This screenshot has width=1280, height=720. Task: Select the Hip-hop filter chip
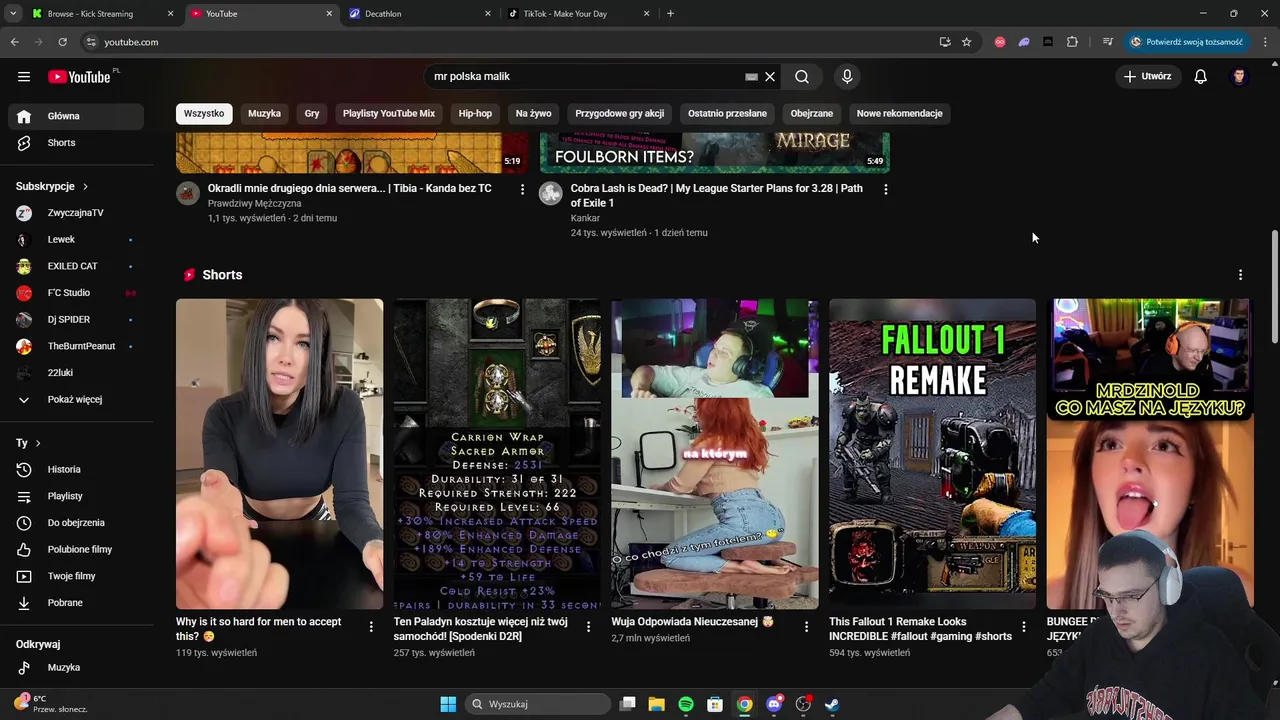(475, 113)
